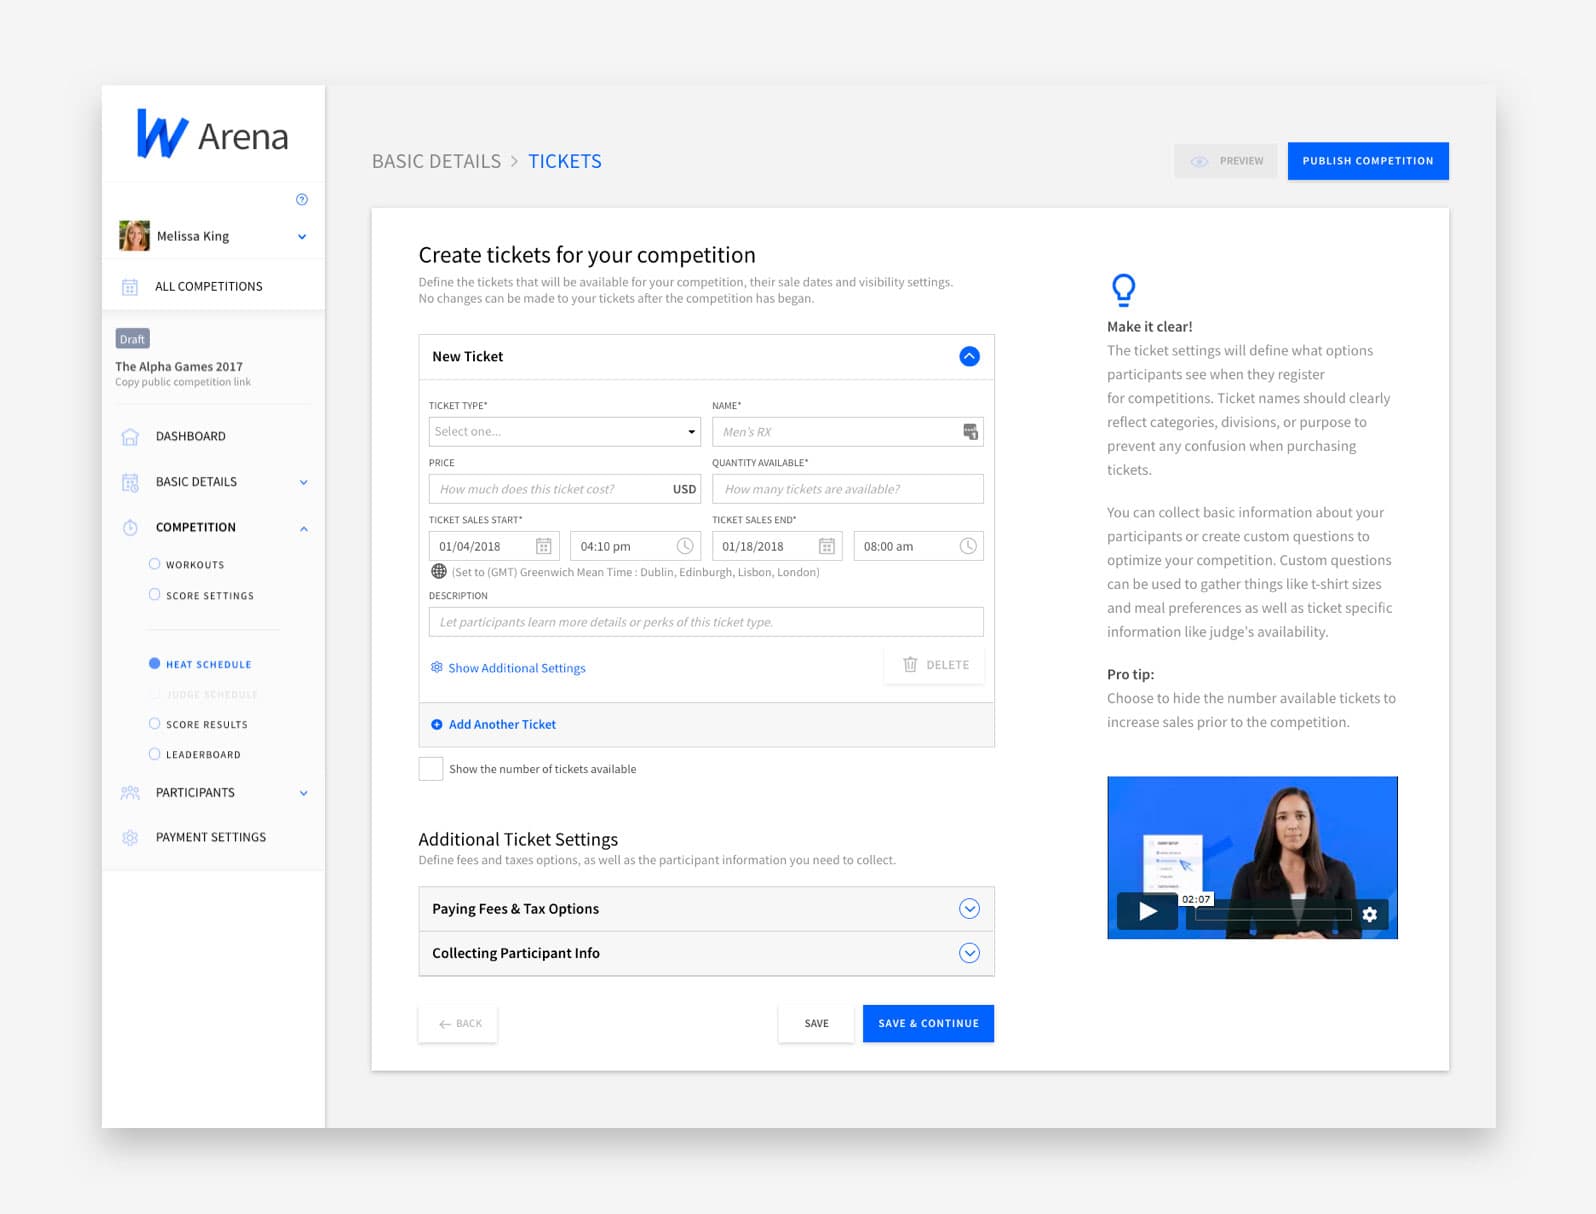The image size is (1596, 1214).
Task: Click the globe timezone icon
Action: pyautogui.click(x=438, y=572)
